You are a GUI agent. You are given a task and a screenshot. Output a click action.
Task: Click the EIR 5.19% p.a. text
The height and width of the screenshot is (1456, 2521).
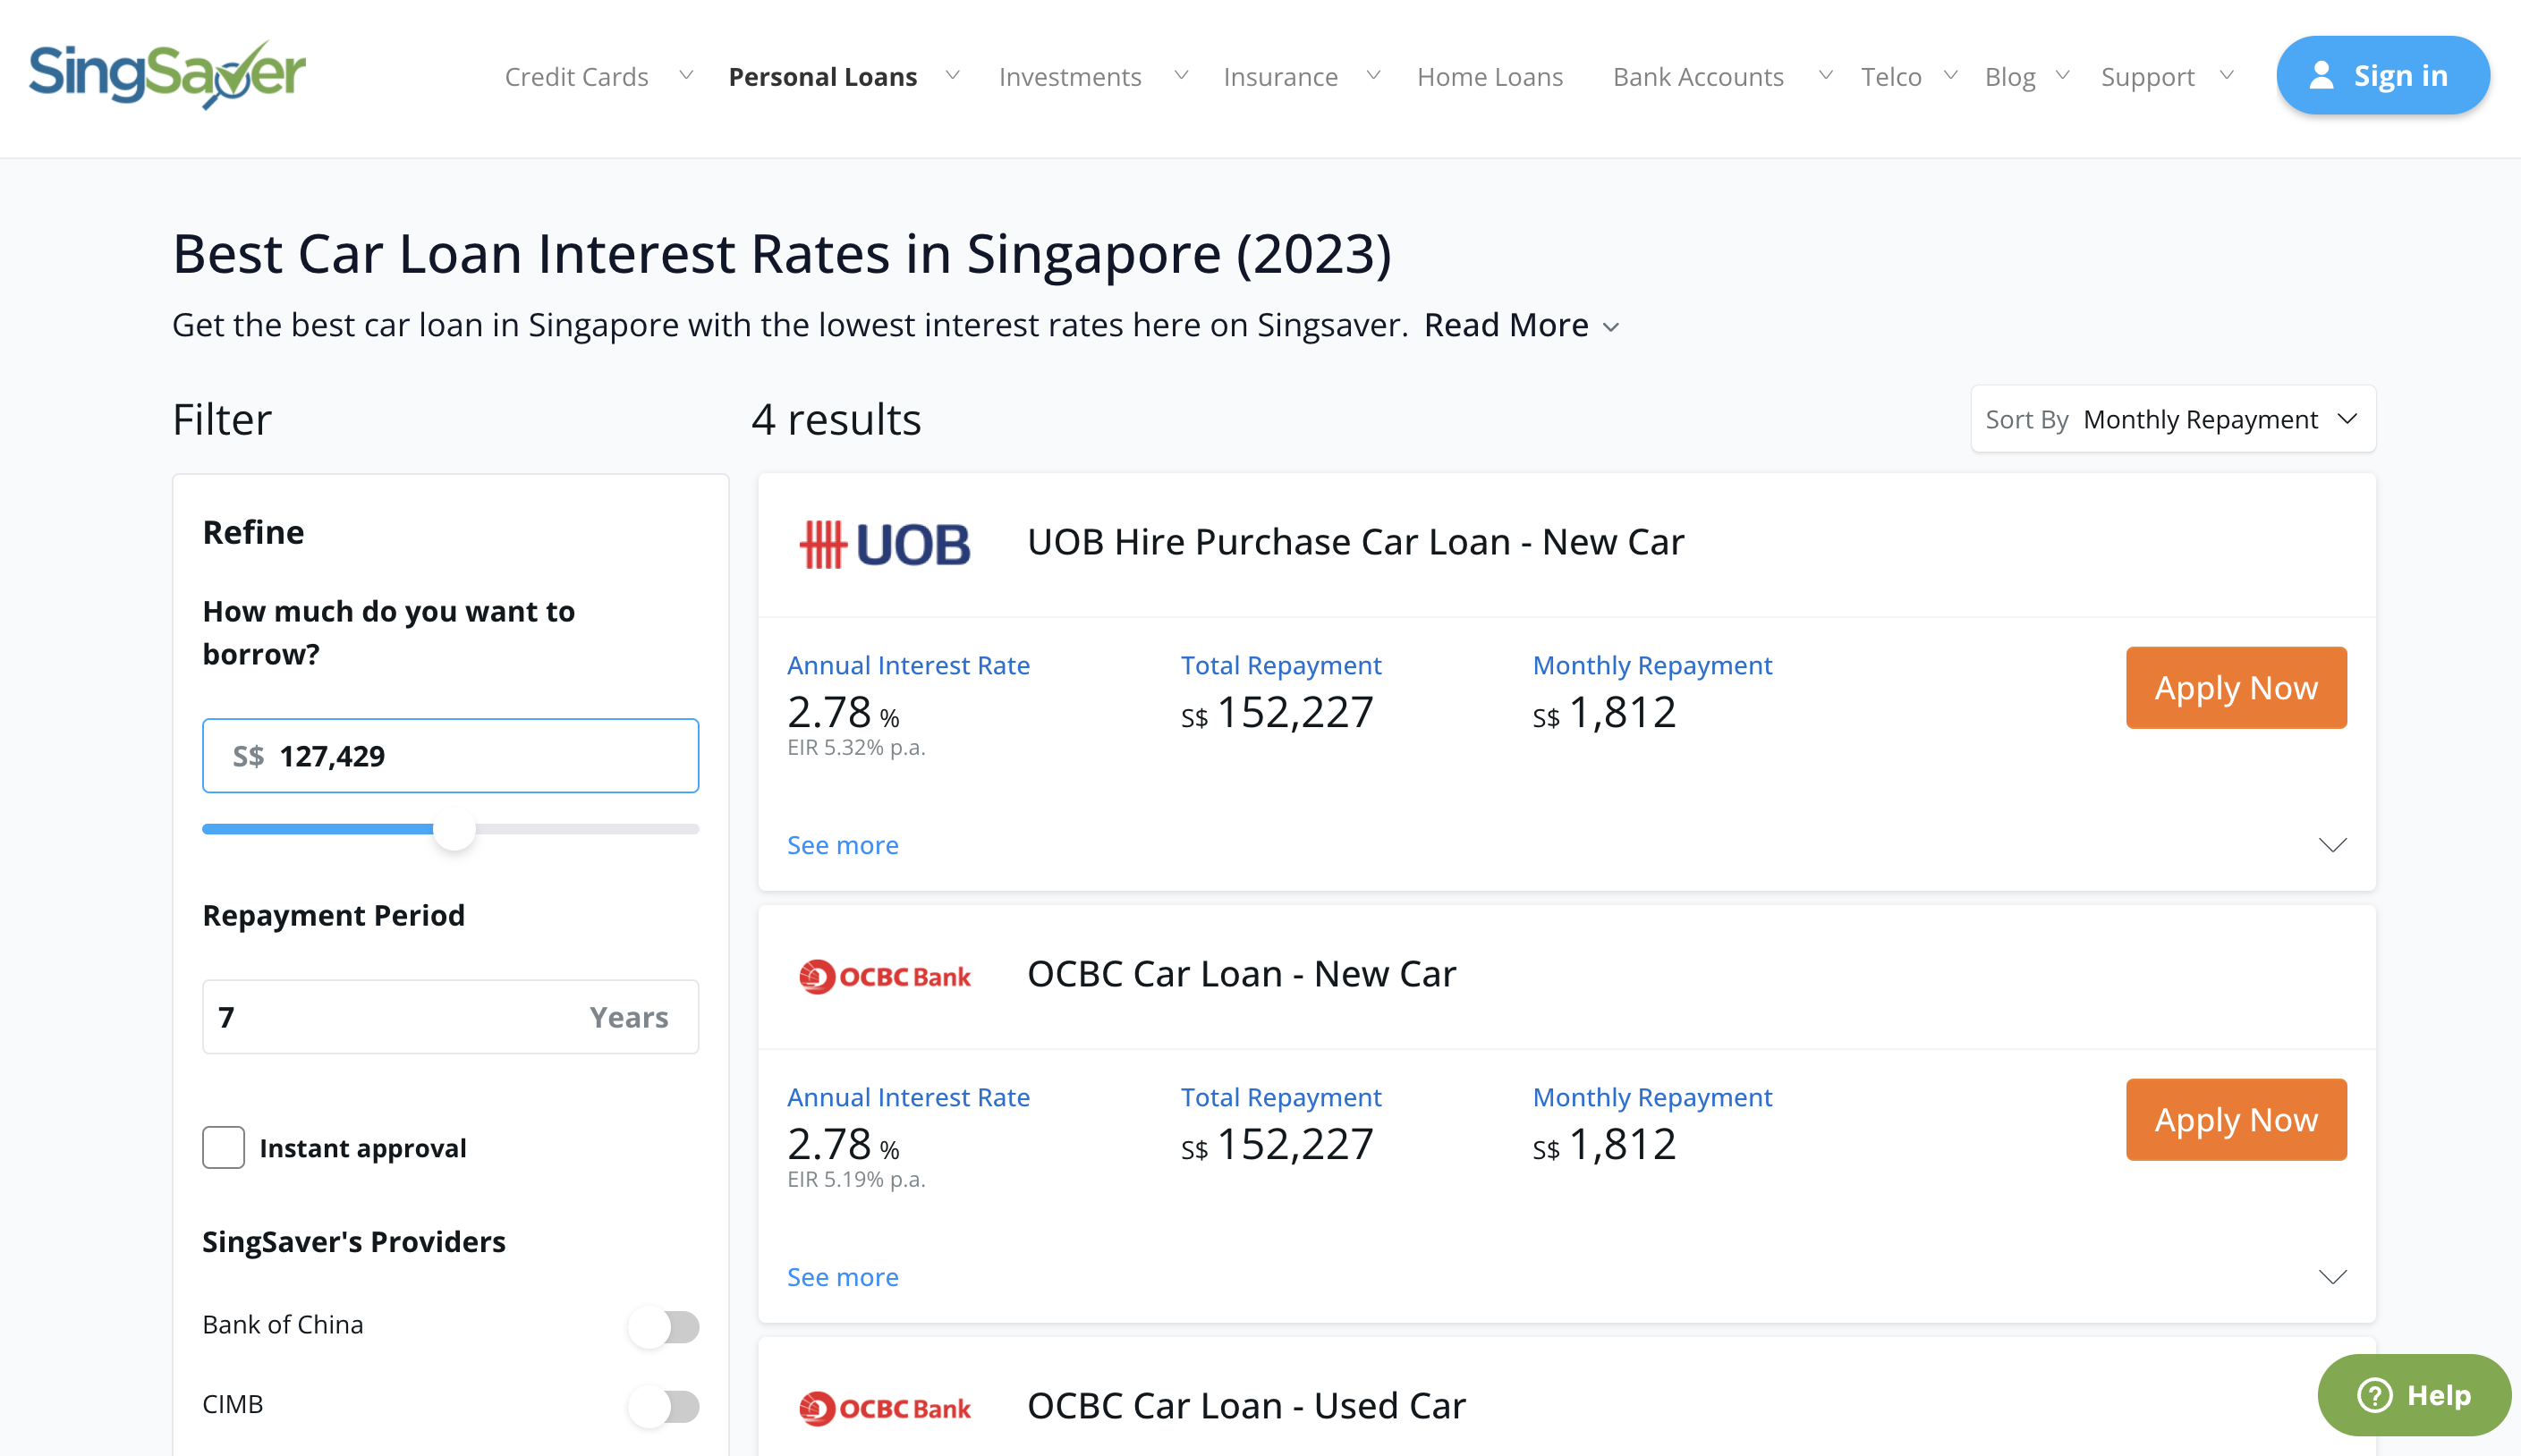(x=856, y=1179)
